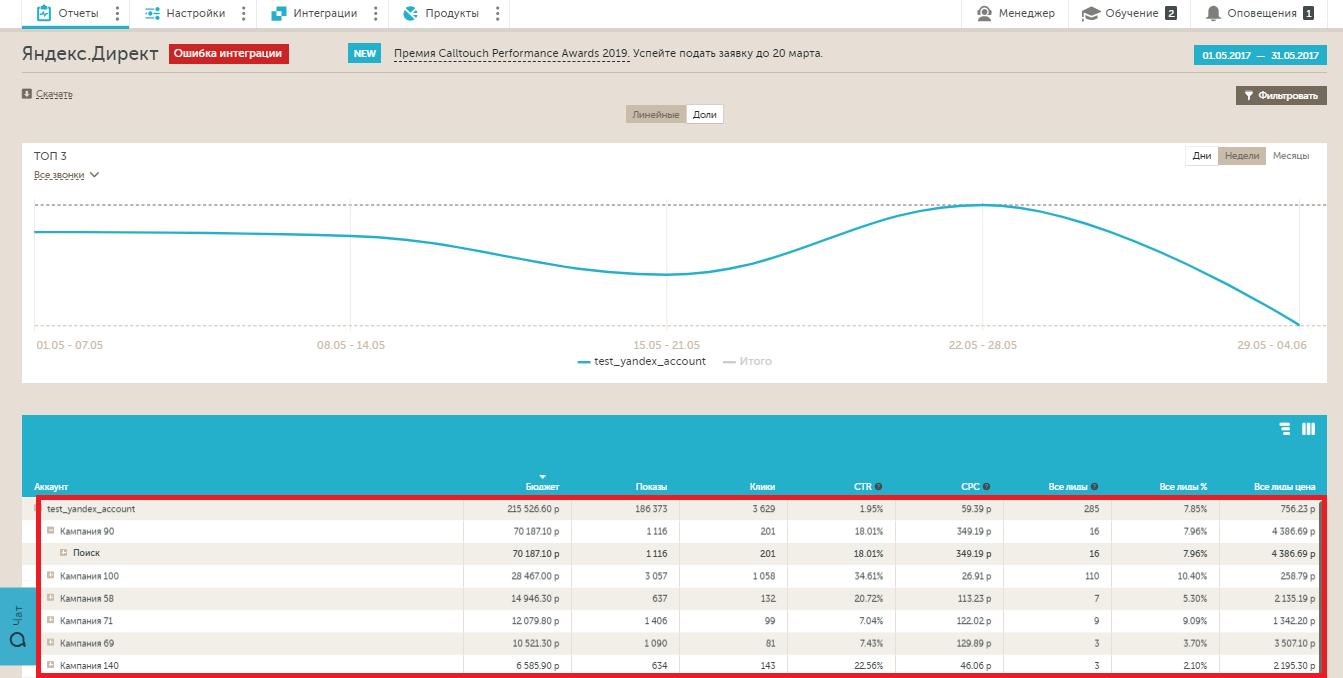Select the Месяцы chart interval
Screen dimensions: 1343x678
pos(1291,156)
